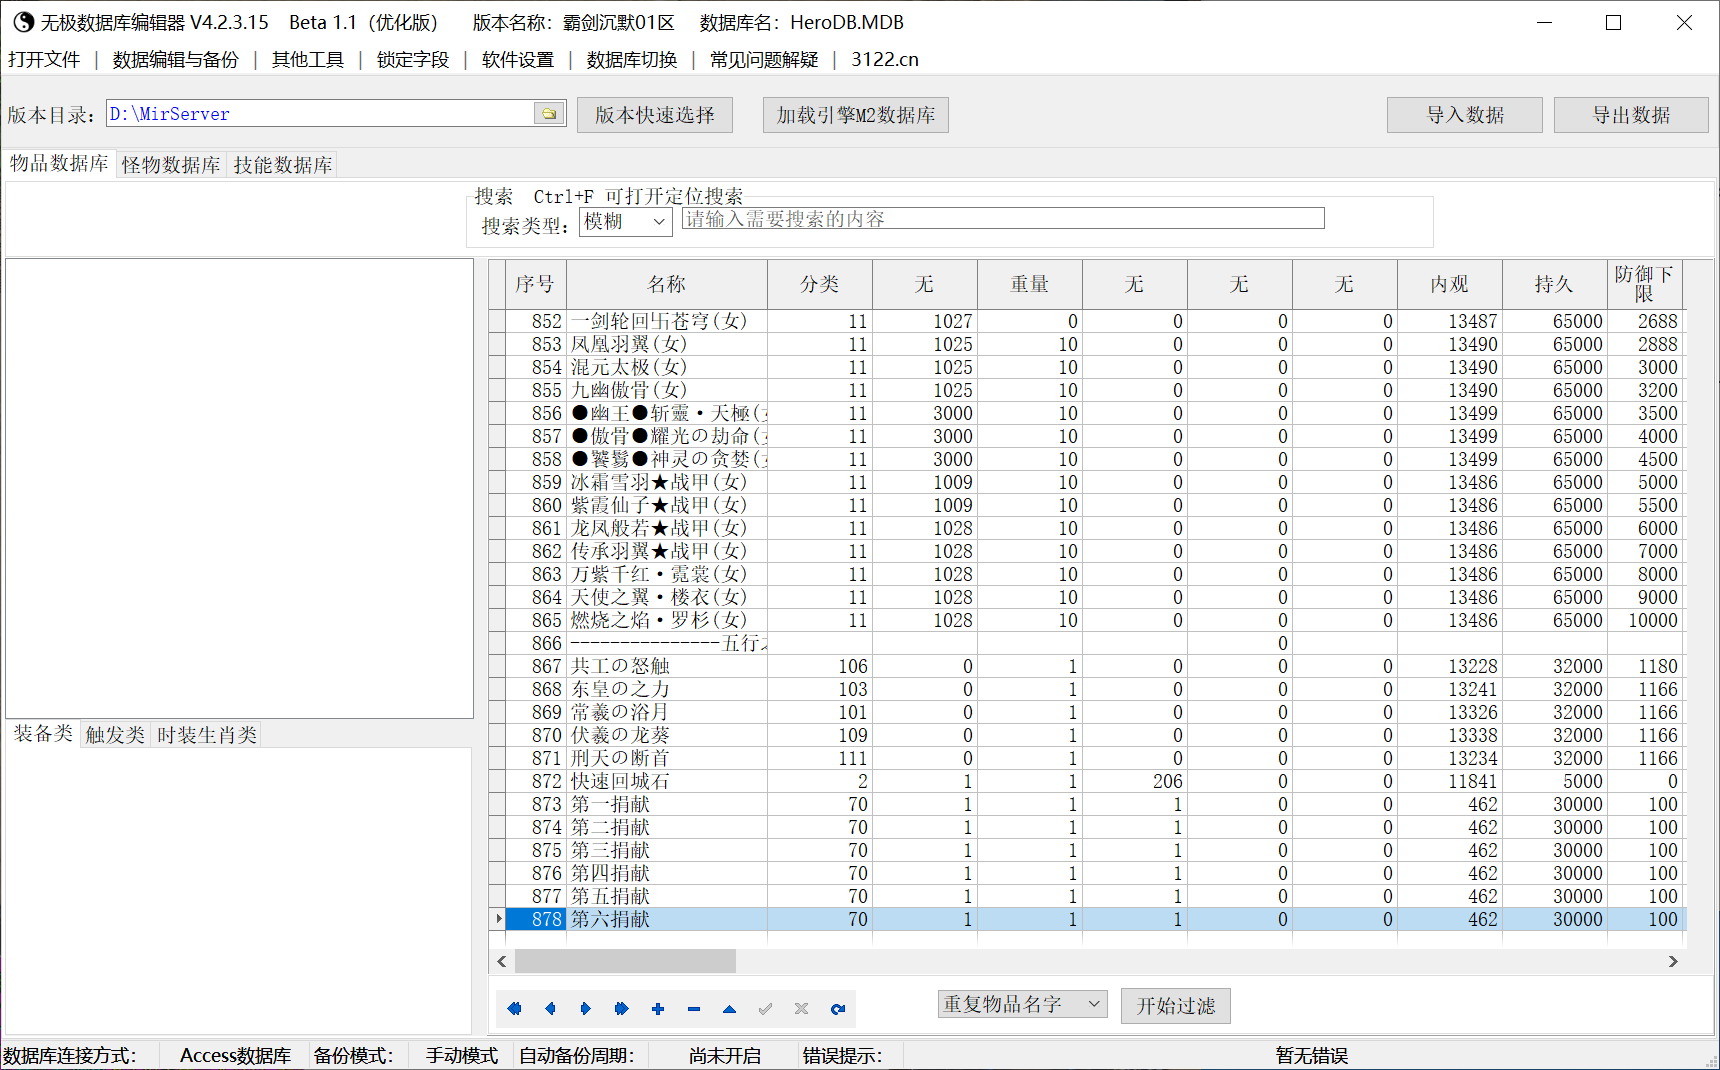Select row 878 第六捐献
Viewport: 1720px width, 1070px height.
1087,919
